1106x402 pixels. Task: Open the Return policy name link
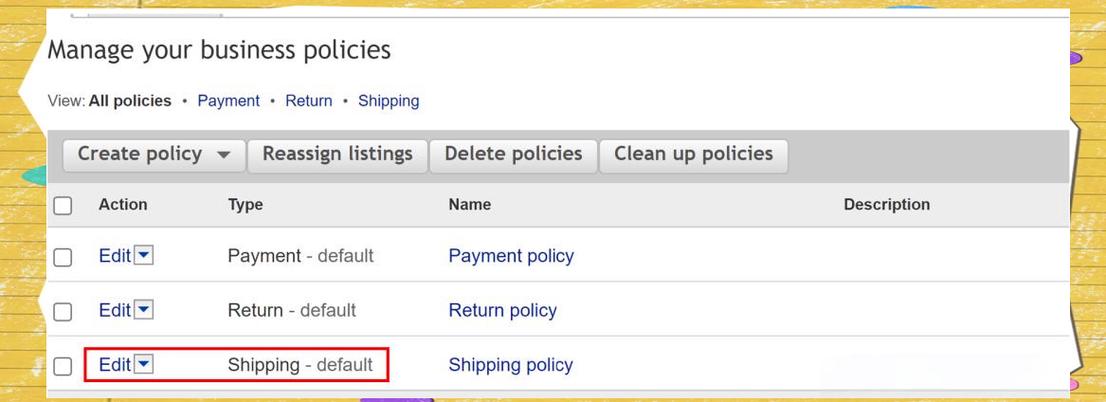(x=502, y=310)
